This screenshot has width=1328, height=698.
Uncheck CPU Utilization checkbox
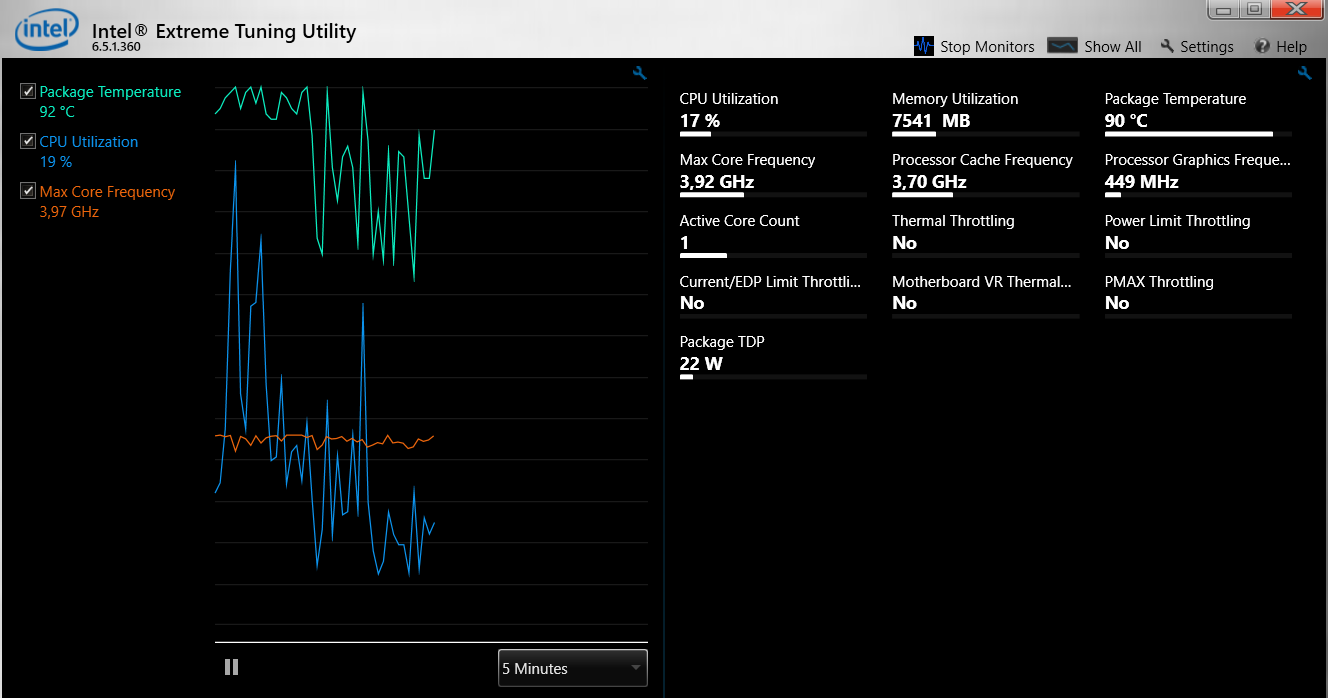point(28,142)
